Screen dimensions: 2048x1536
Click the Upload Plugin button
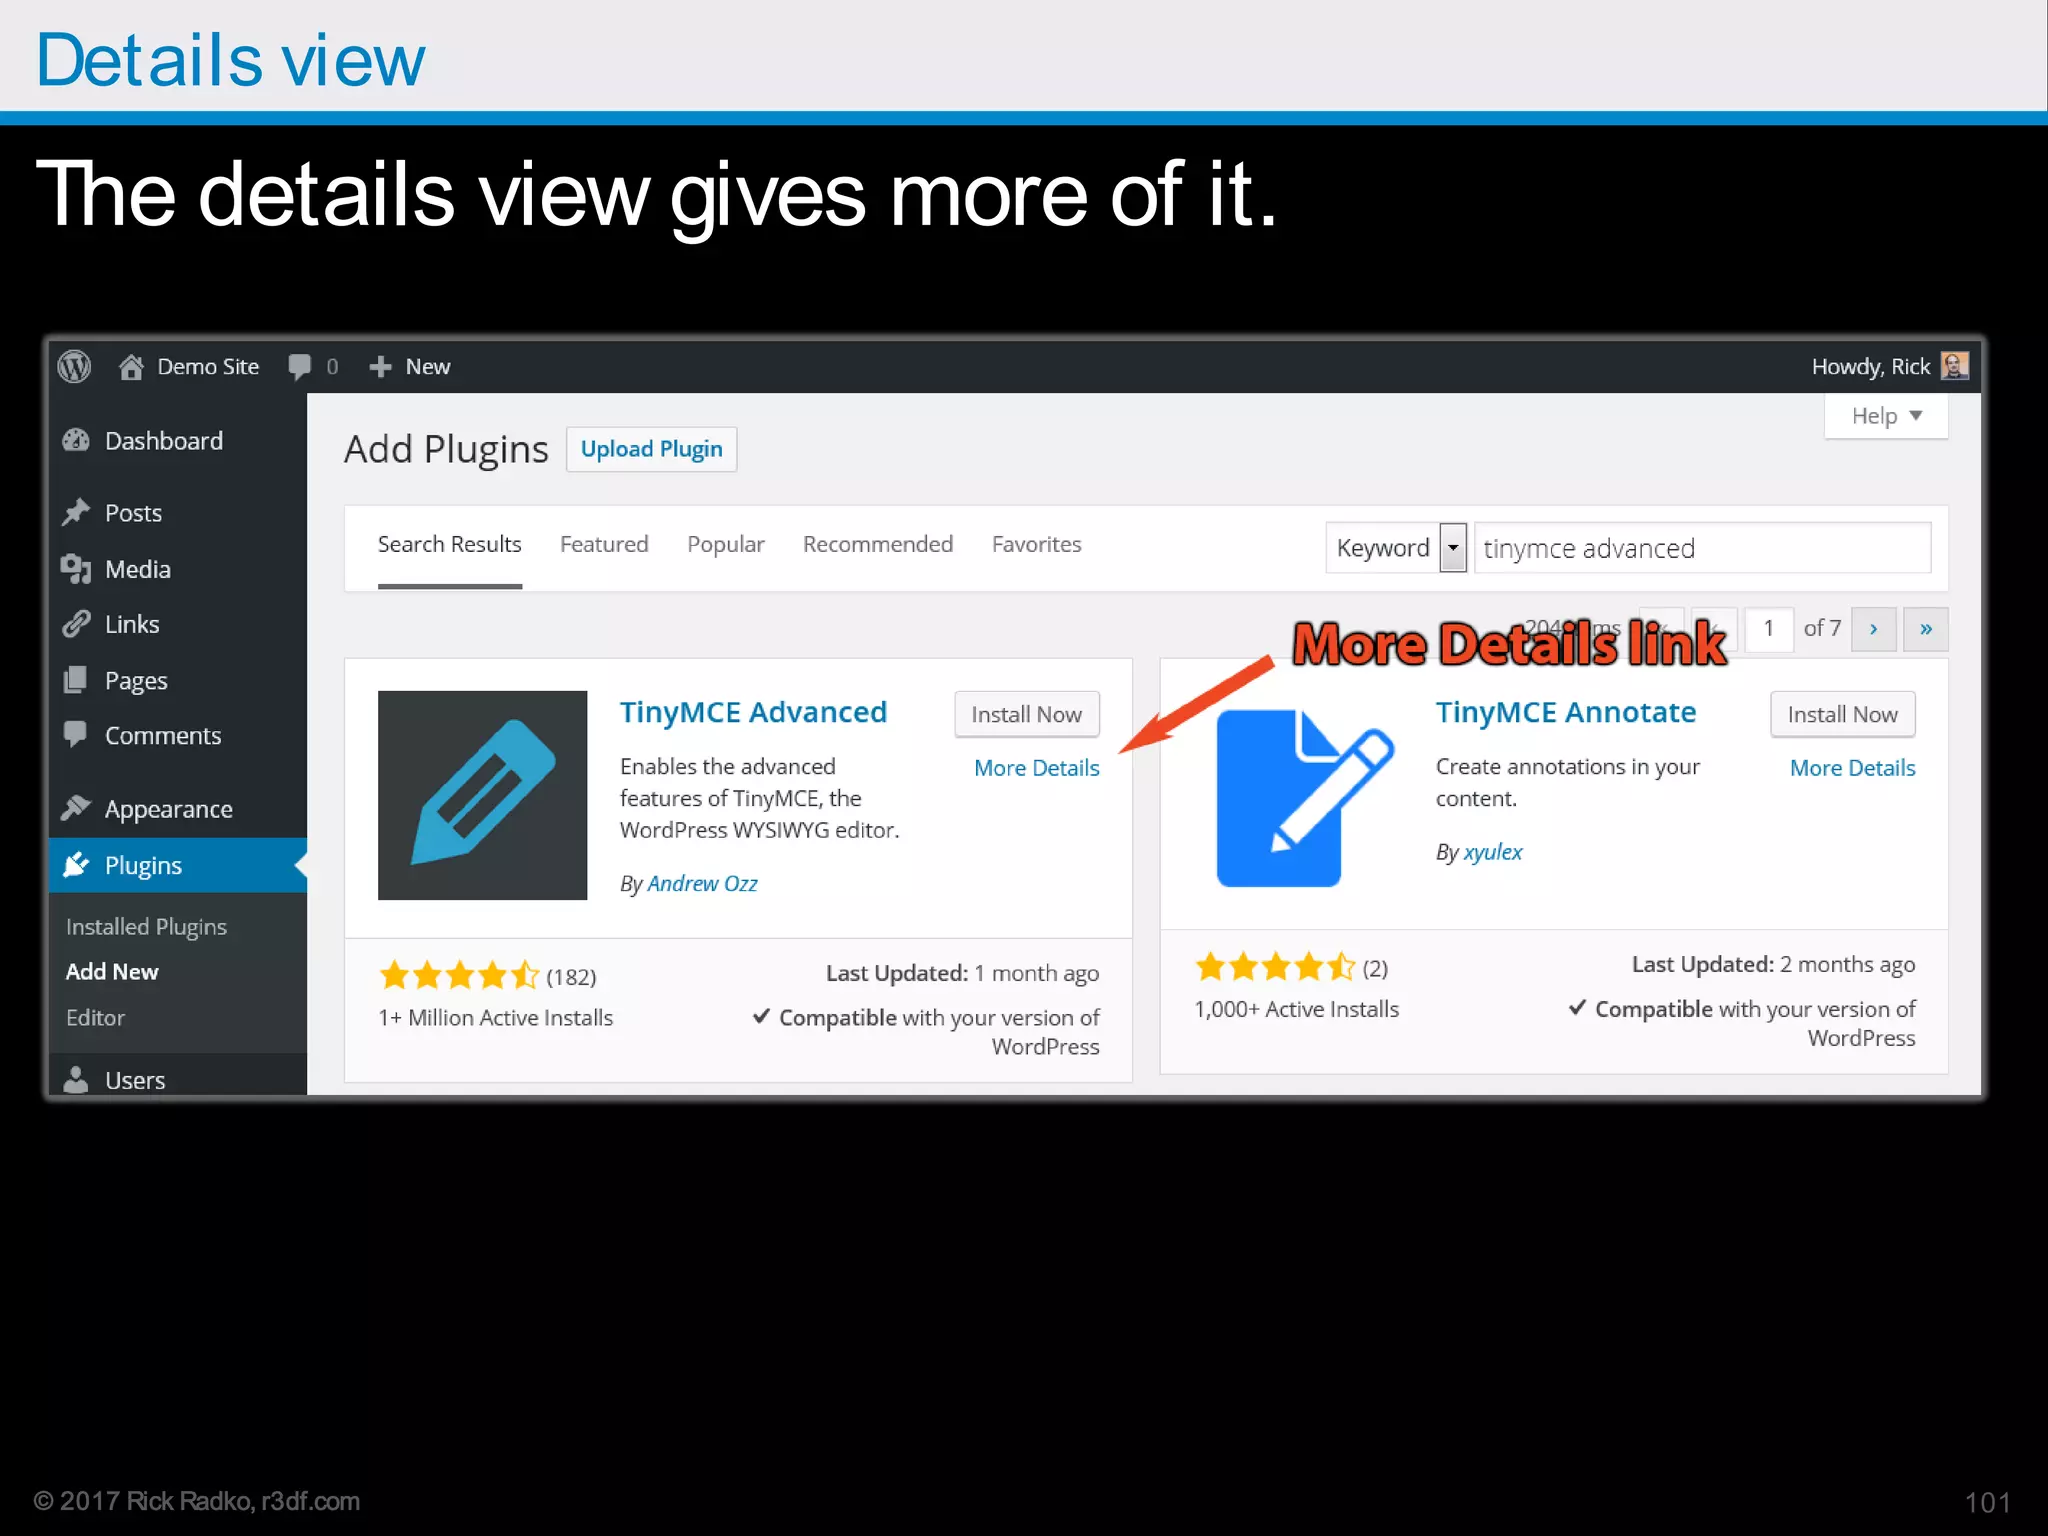coord(651,449)
